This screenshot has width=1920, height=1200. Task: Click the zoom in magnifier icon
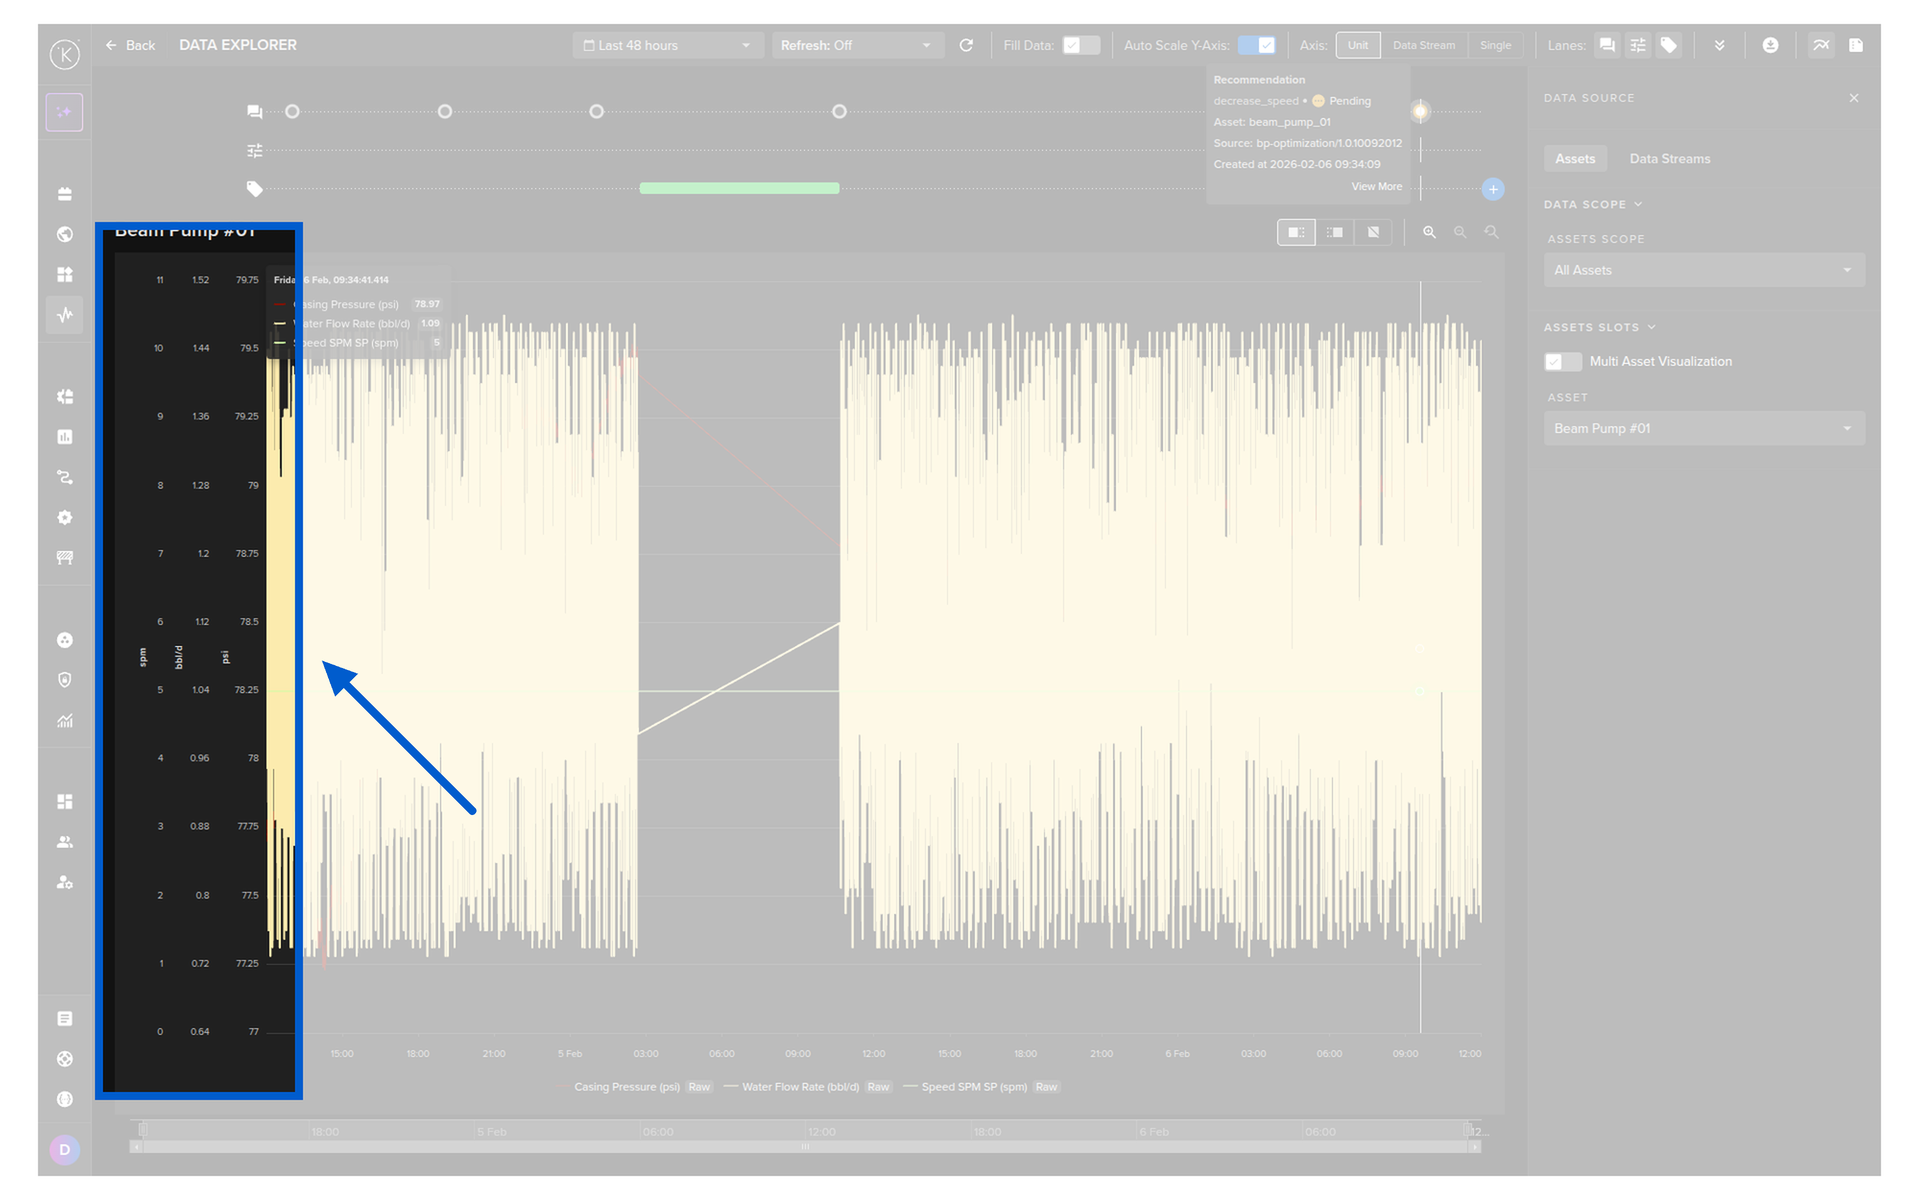1429,232
